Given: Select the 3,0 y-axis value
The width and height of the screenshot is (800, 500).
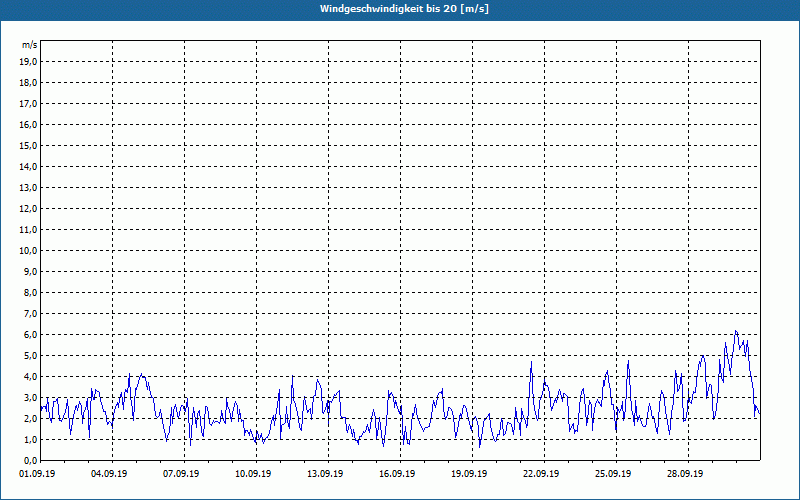Looking at the screenshot, I should pos(31,397).
